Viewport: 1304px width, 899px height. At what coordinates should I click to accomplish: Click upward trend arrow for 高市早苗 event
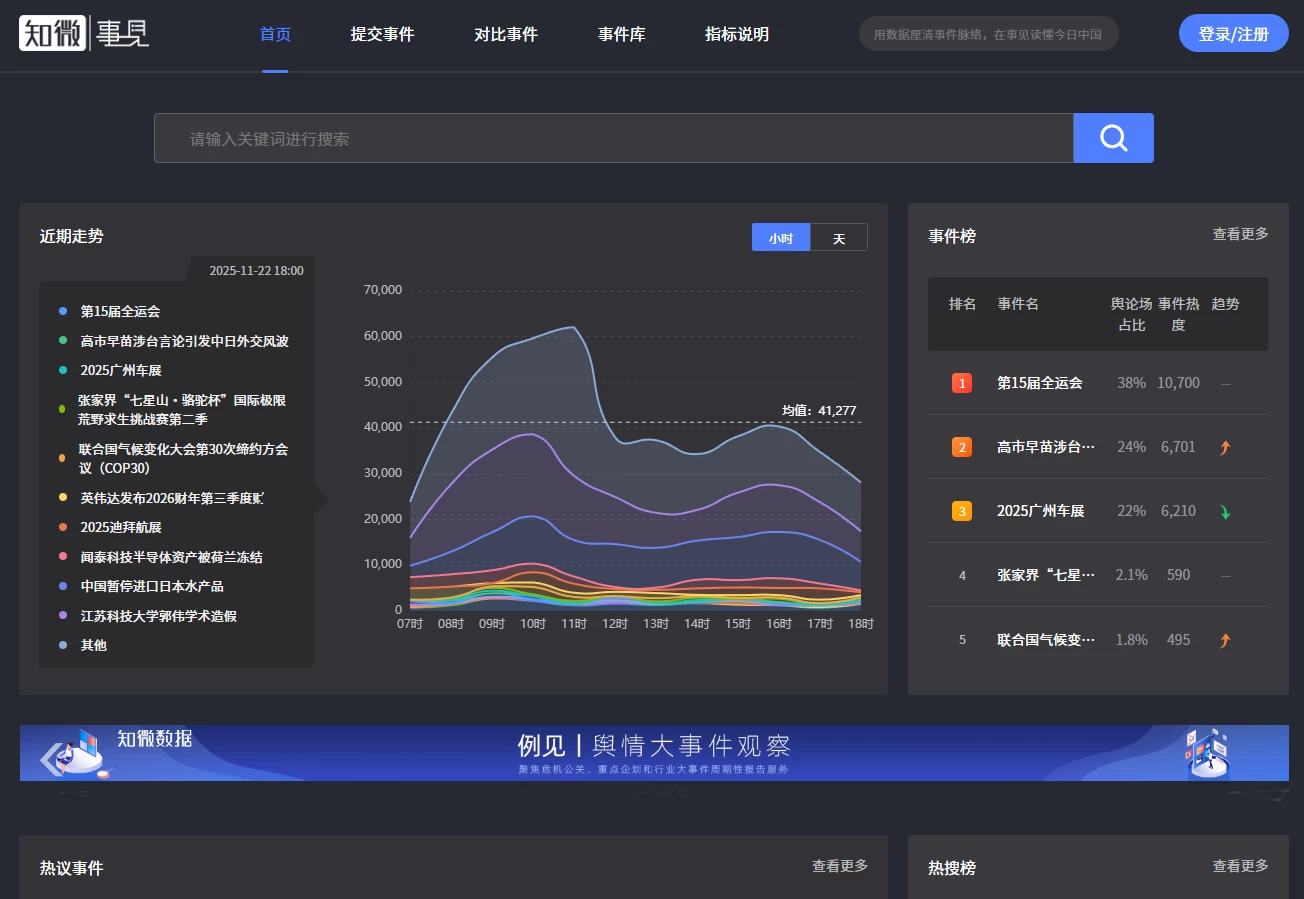1224,447
